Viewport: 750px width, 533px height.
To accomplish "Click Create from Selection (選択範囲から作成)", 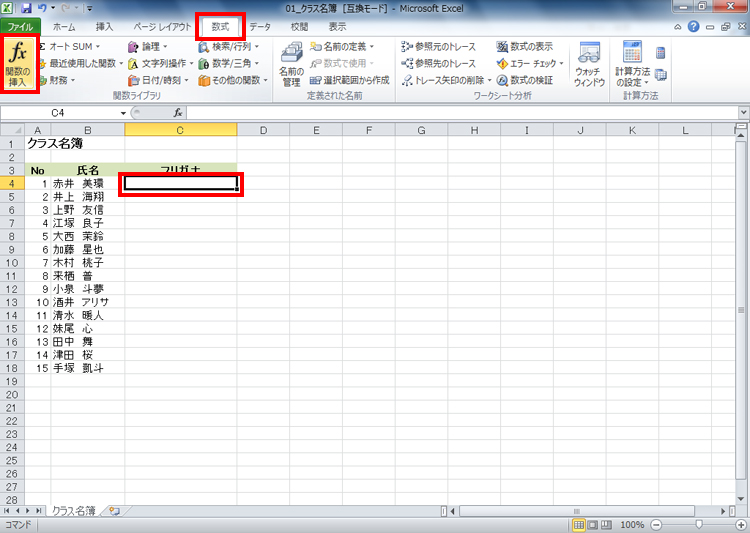I will click(x=350, y=80).
